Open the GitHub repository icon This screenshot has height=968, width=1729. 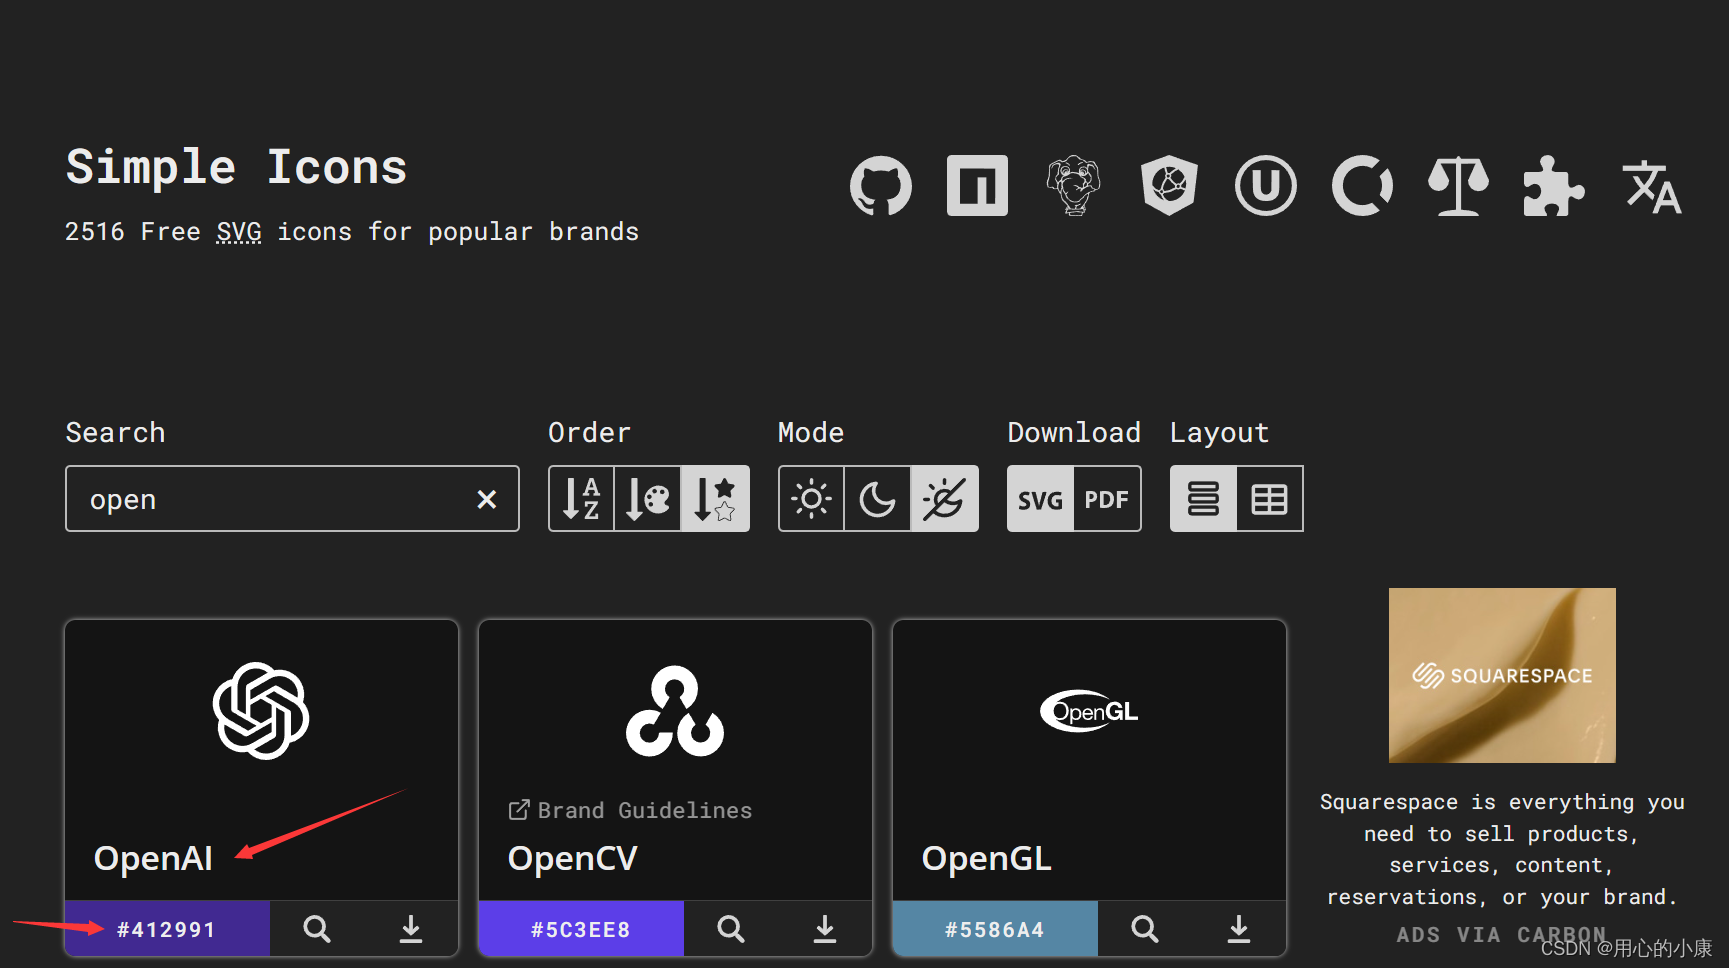881,186
